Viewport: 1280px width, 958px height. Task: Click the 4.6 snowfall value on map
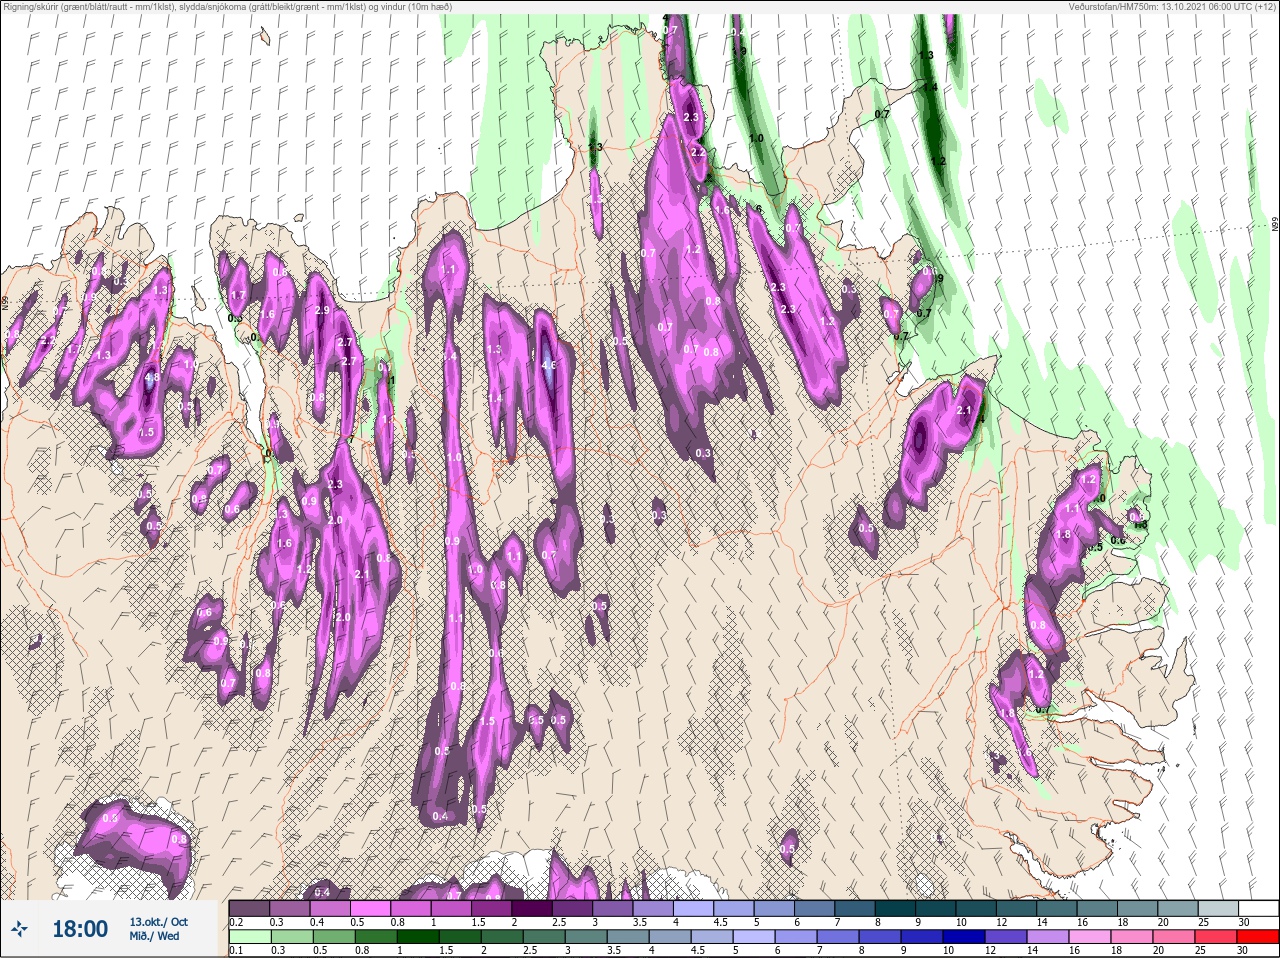coord(548,366)
